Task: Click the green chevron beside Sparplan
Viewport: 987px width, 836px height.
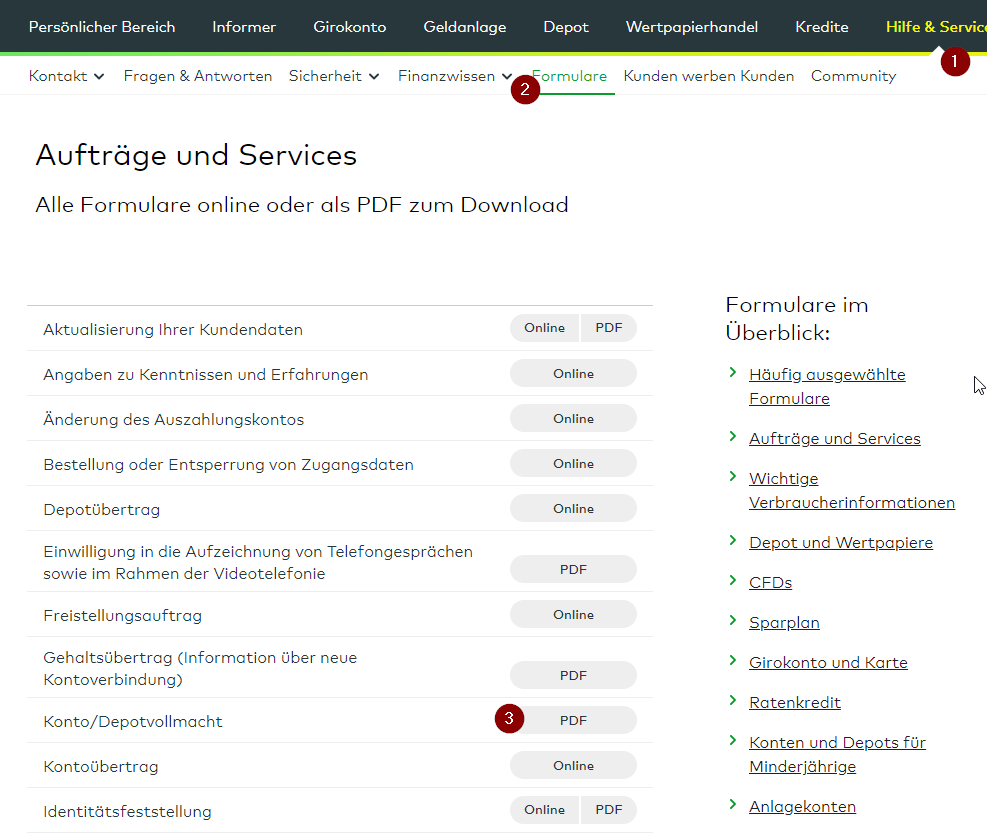Action: point(733,621)
